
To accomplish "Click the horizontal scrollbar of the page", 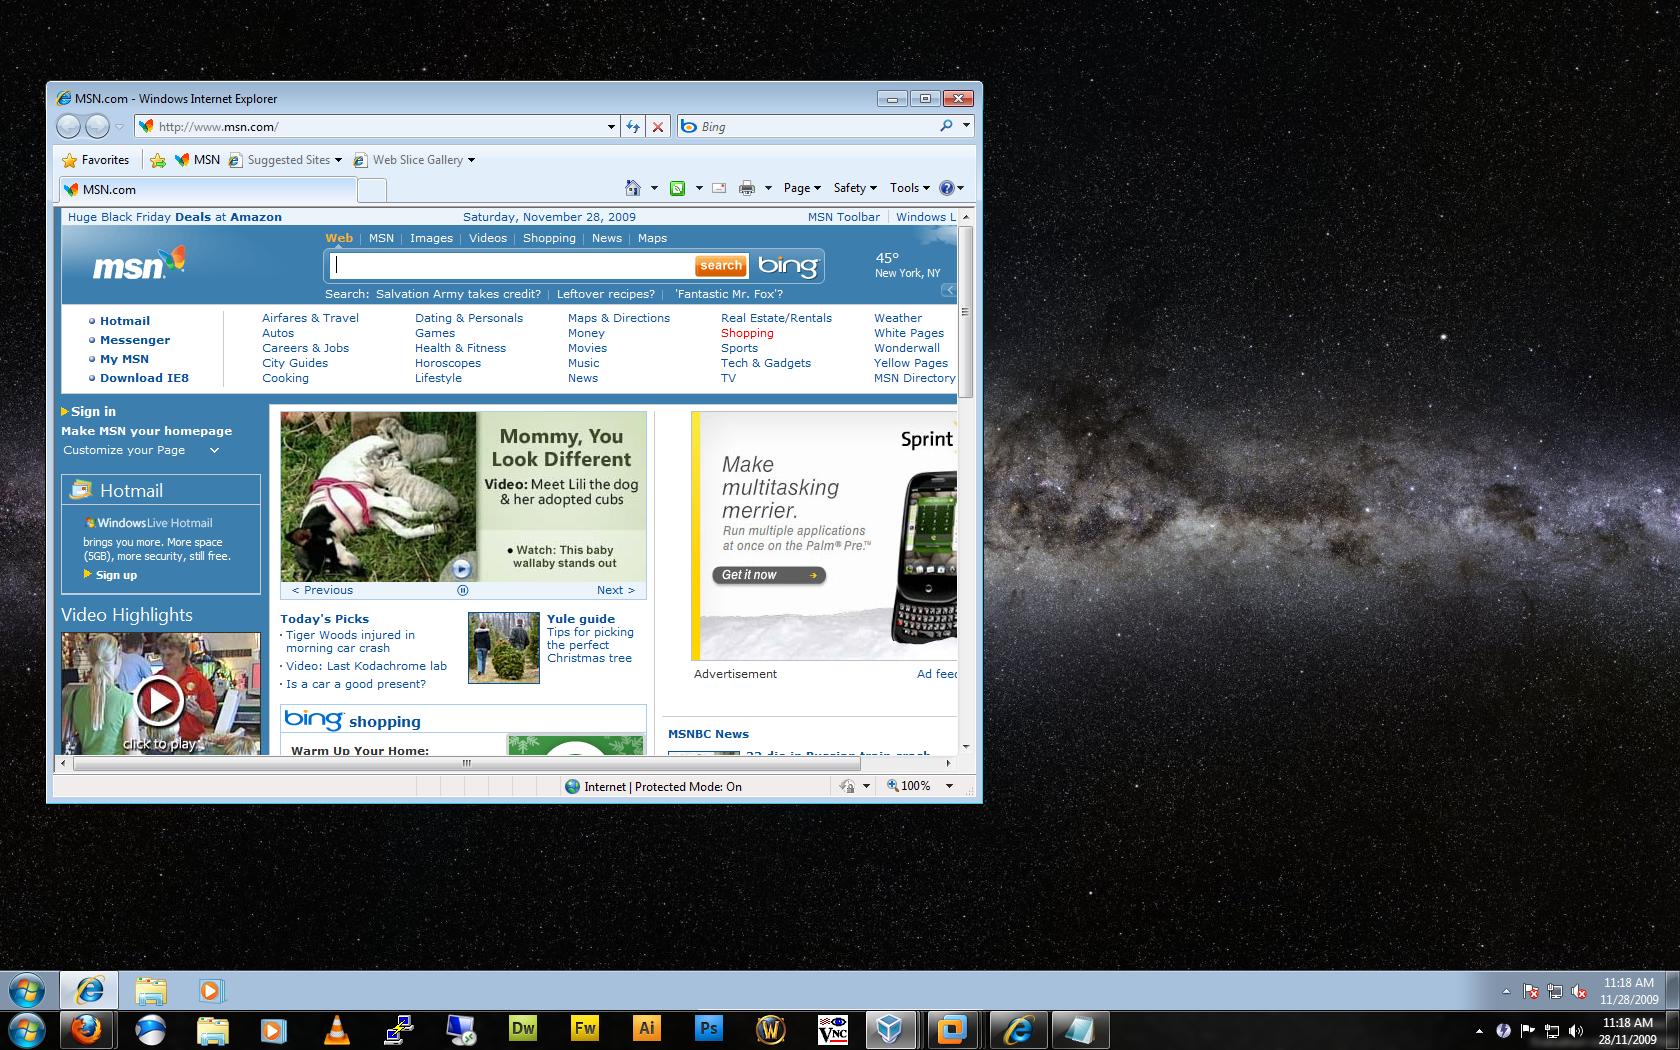I will pyautogui.click(x=465, y=763).
